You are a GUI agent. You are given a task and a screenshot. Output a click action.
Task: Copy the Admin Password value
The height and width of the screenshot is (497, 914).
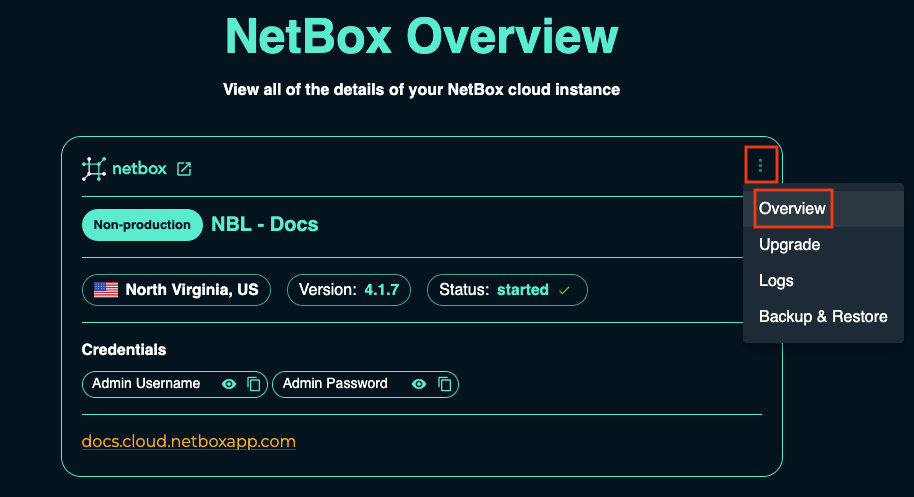(445, 384)
